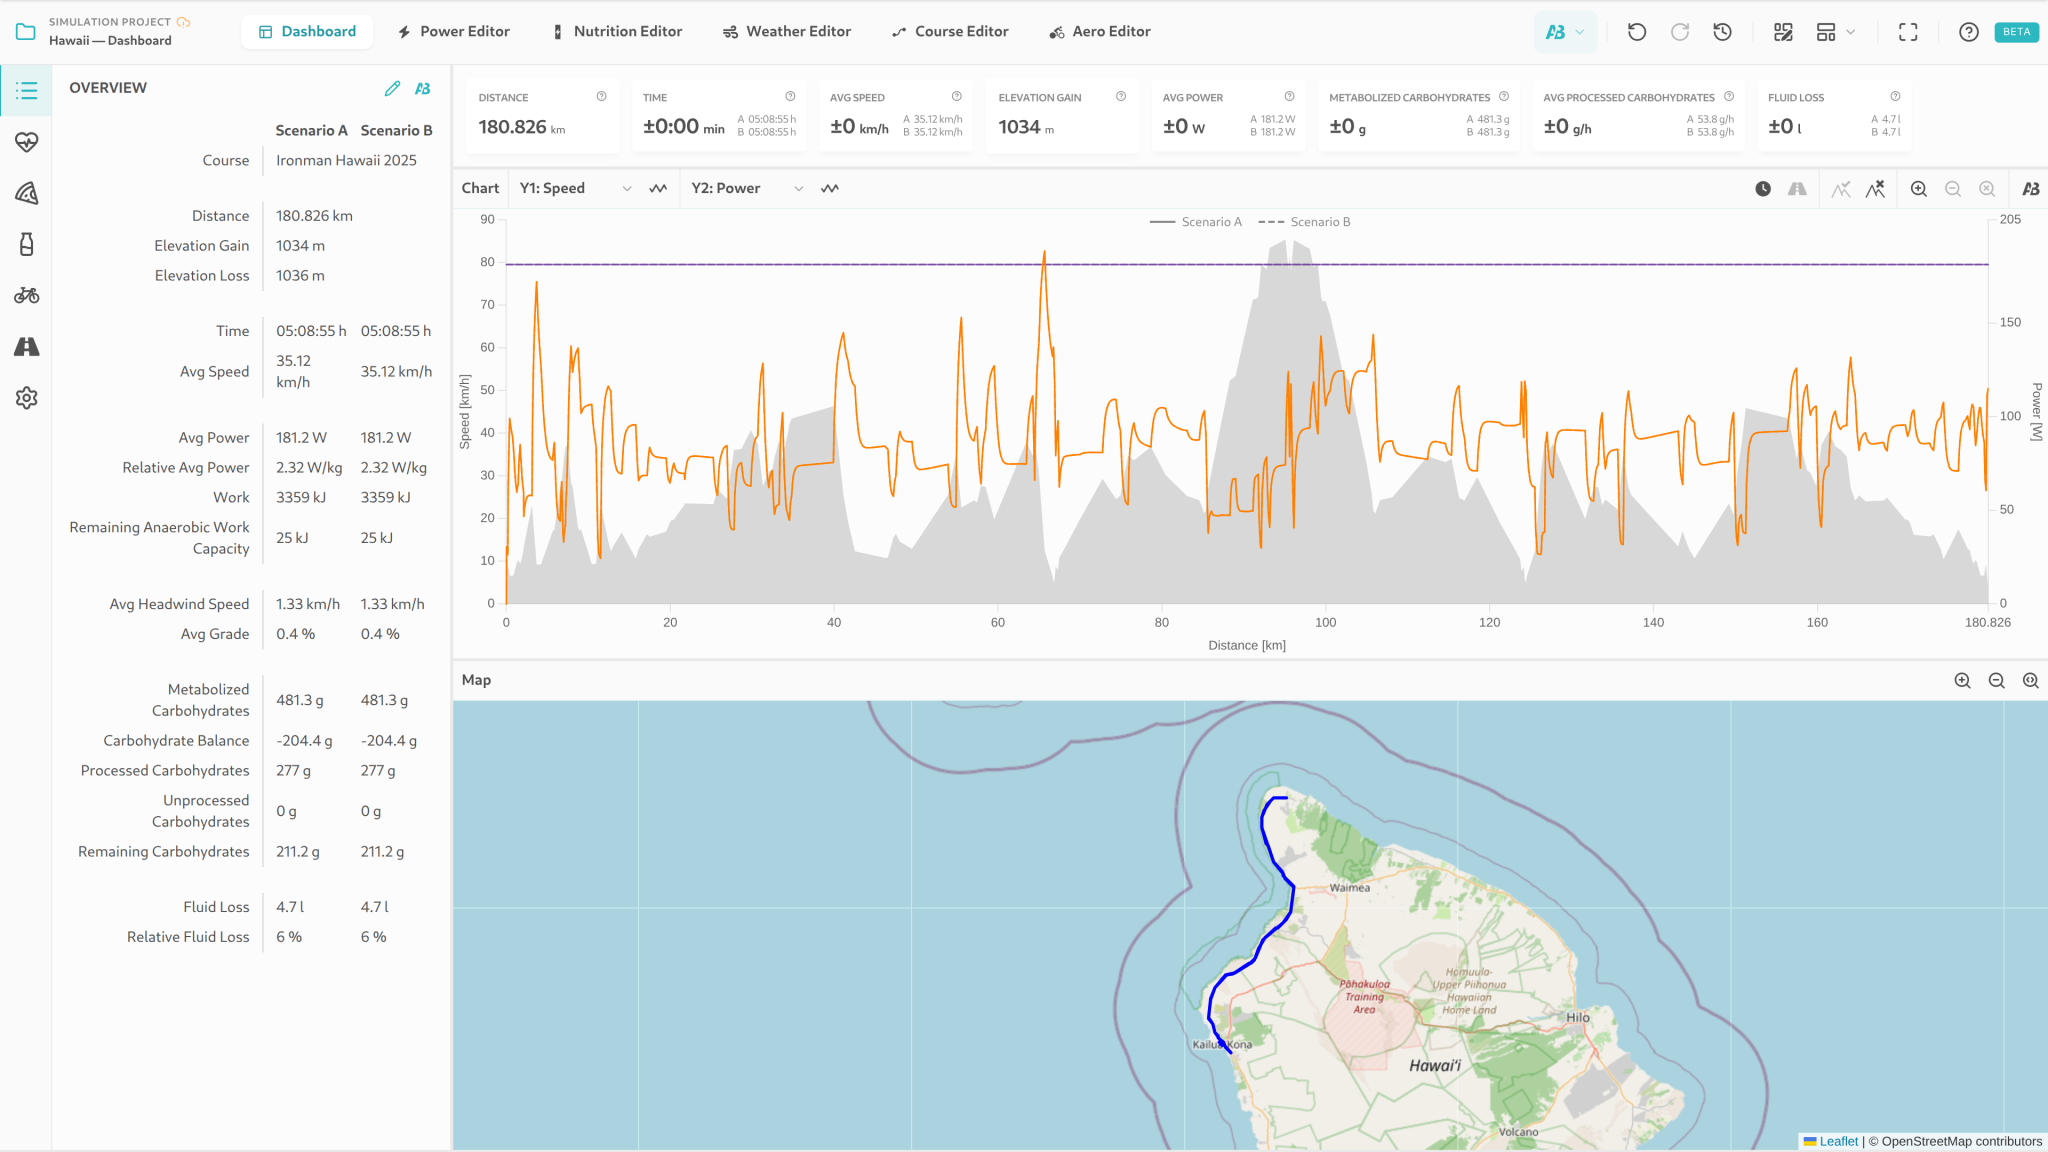Click the Avg Power card help icon
2048x1152 pixels.
1290,97
